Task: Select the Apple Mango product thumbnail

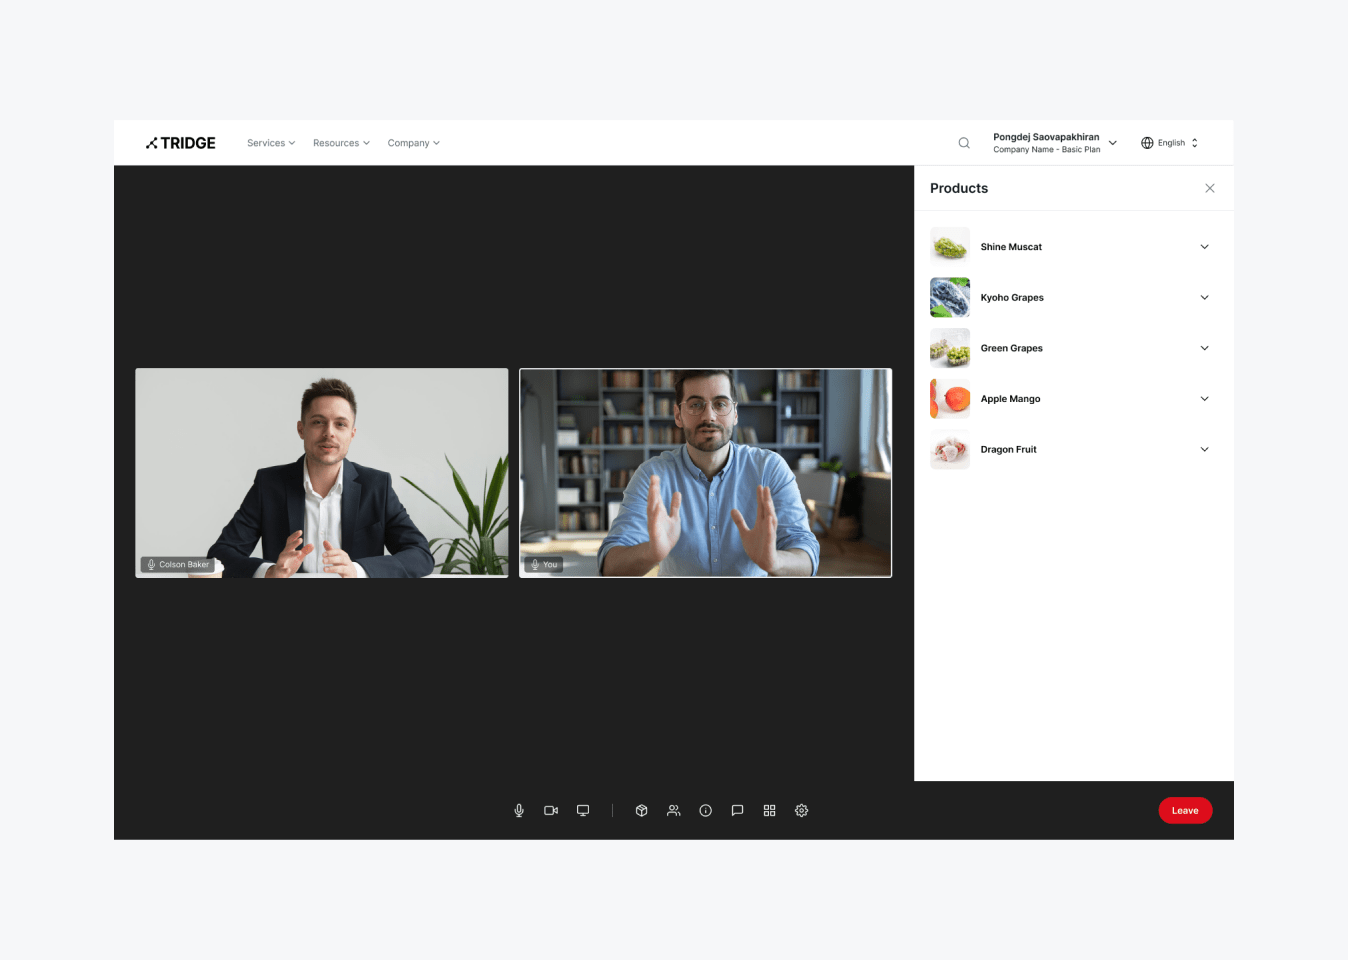Action: 950,399
